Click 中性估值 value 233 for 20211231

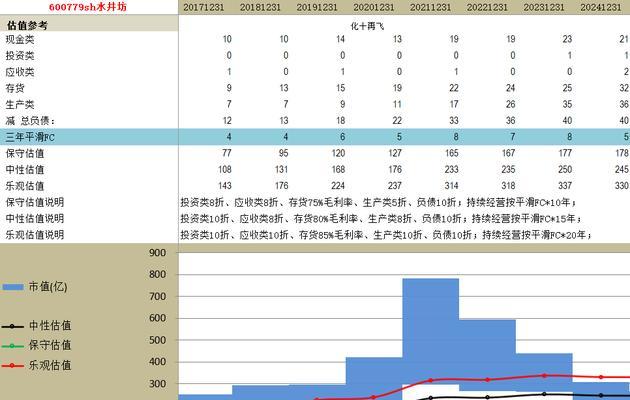[451, 169]
